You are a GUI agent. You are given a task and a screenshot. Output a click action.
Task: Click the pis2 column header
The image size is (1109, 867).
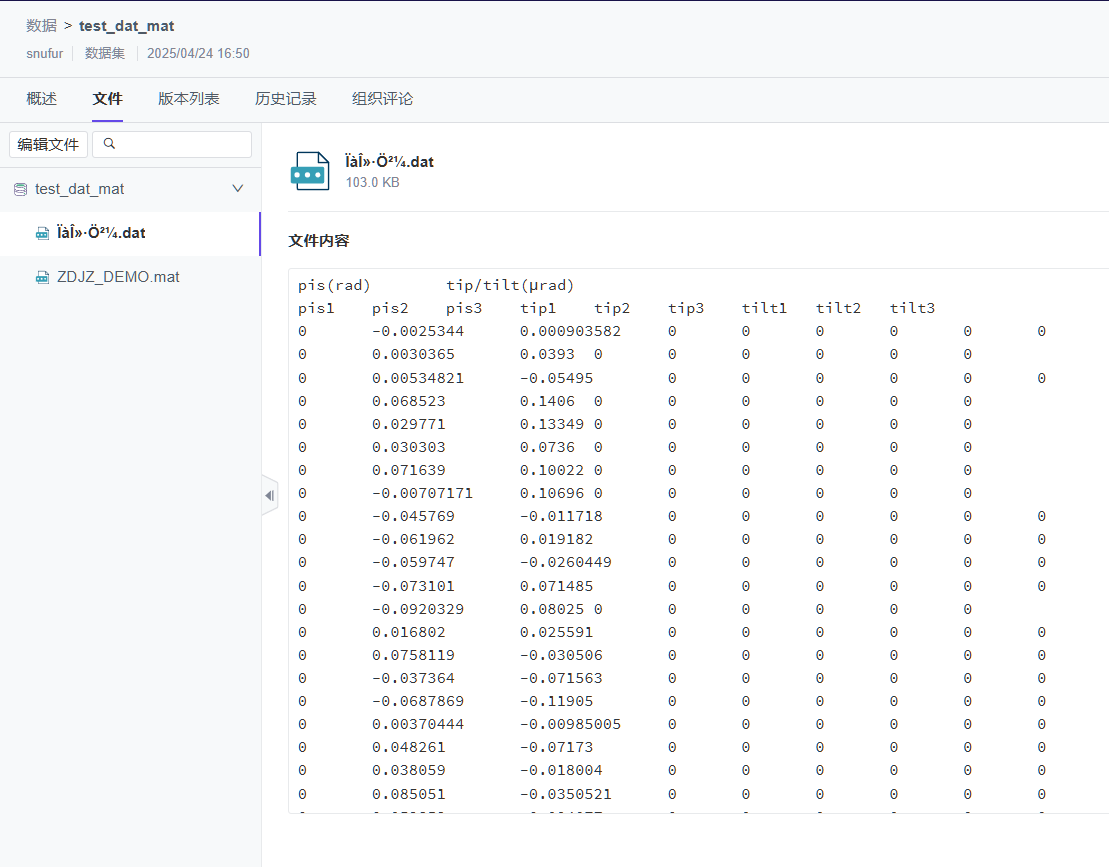tap(390, 308)
